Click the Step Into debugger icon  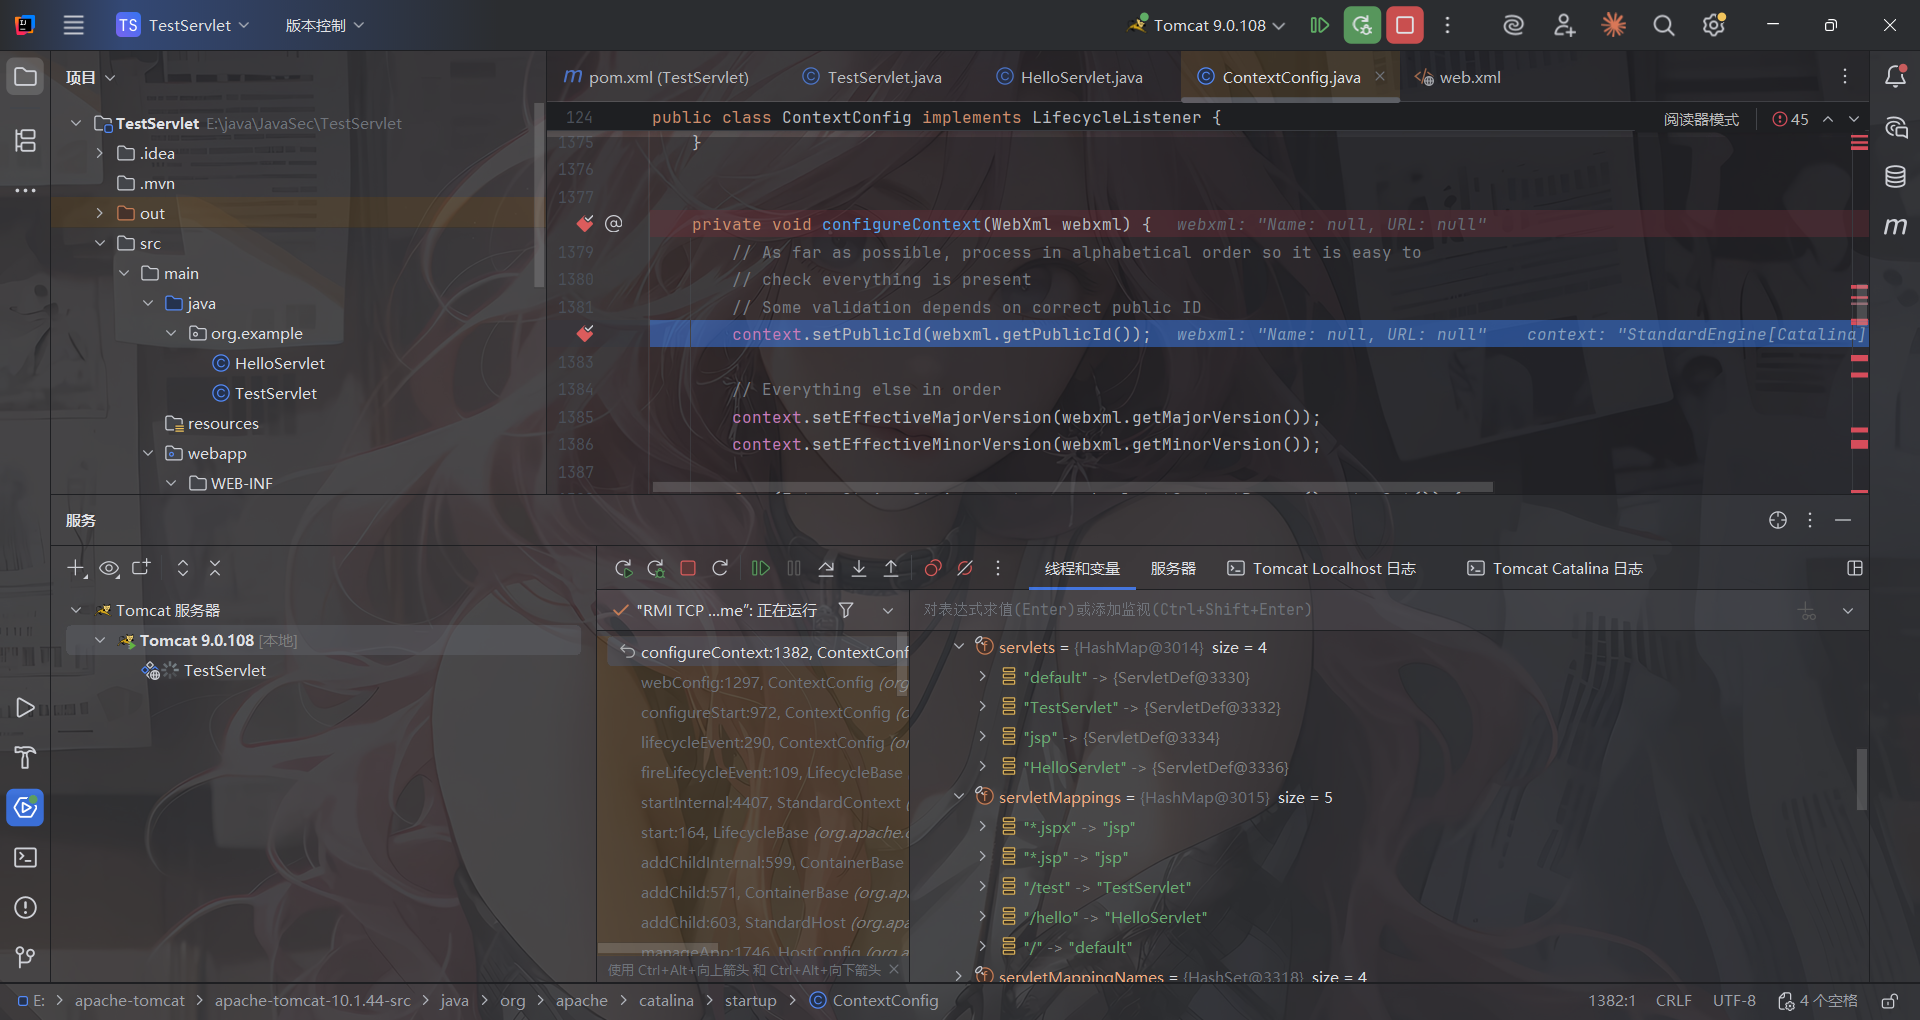pyautogui.click(x=859, y=569)
